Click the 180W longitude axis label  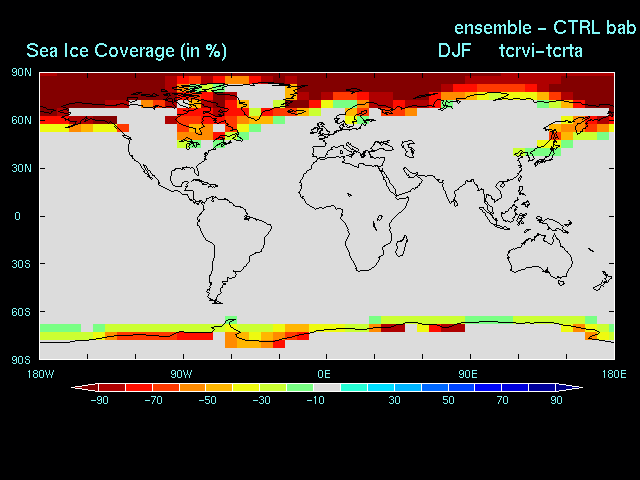point(39,374)
